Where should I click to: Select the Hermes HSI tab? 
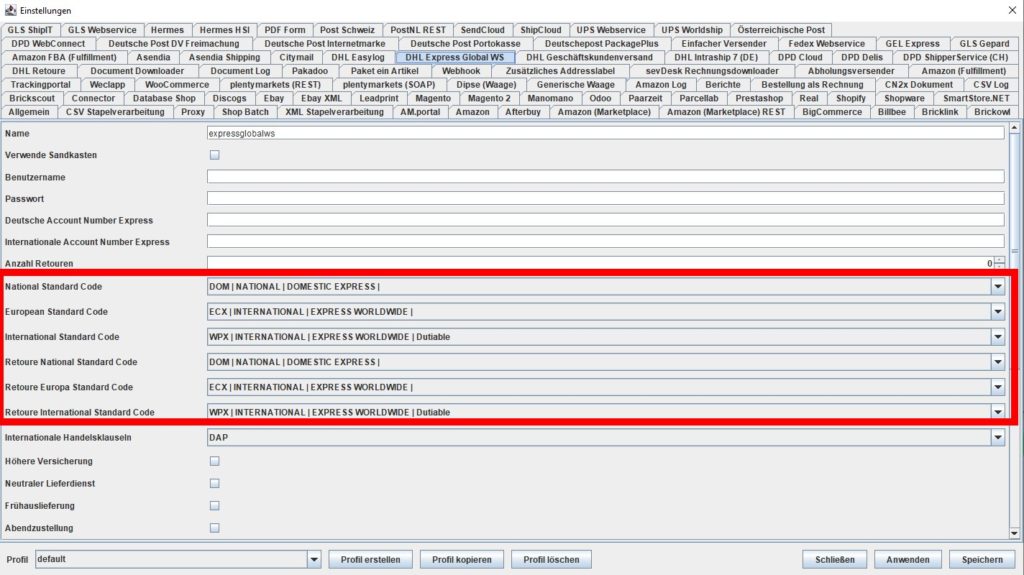(225, 30)
